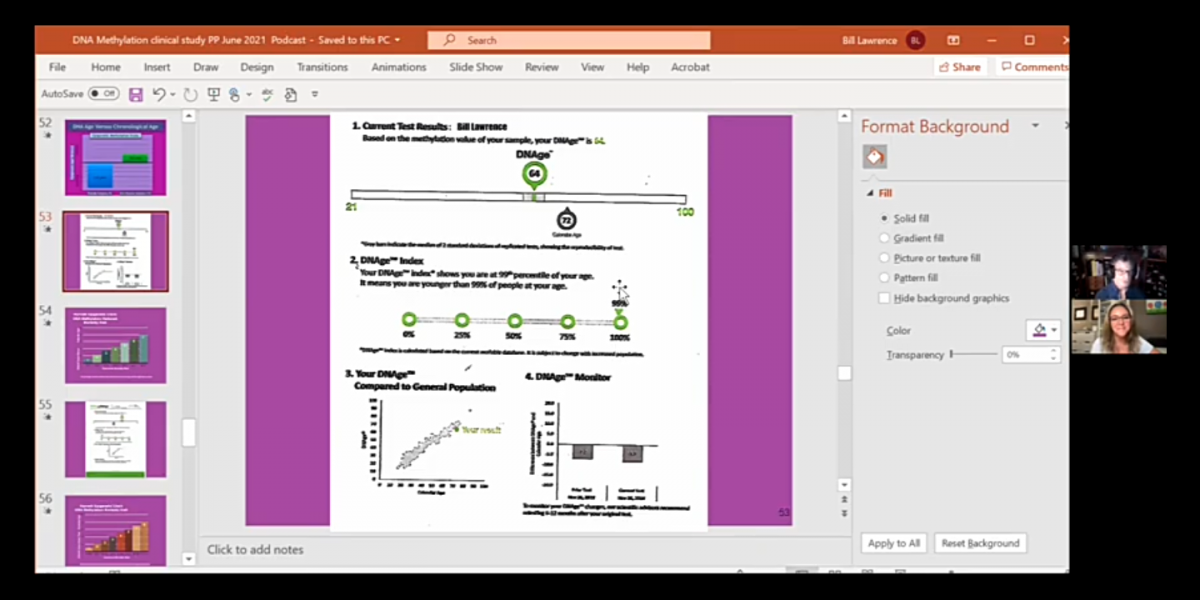Viewport: 1200px width, 600px height.
Task: Close the Format Background pane
Action: 1066,126
